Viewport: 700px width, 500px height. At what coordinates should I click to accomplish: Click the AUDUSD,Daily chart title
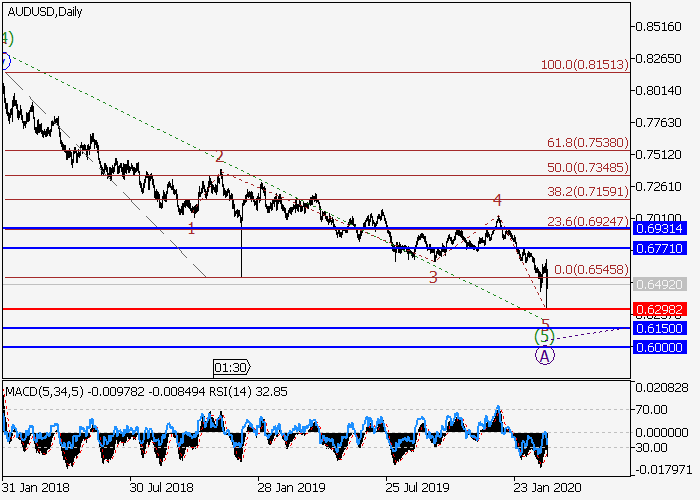(x=45, y=12)
